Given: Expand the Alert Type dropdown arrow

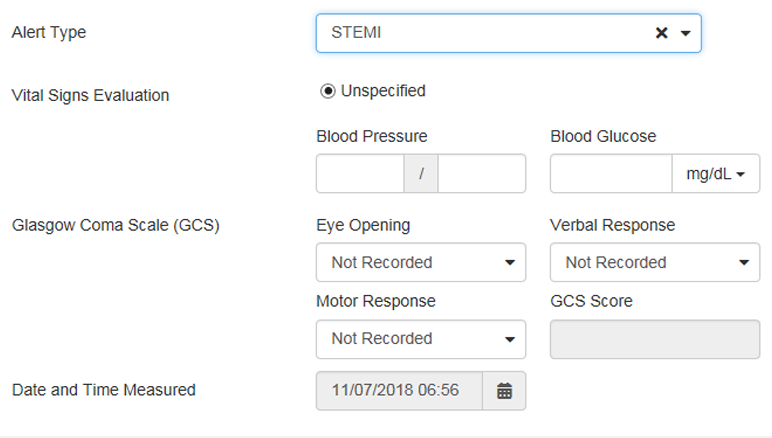Looking at the screenshot, I should 685,33.
